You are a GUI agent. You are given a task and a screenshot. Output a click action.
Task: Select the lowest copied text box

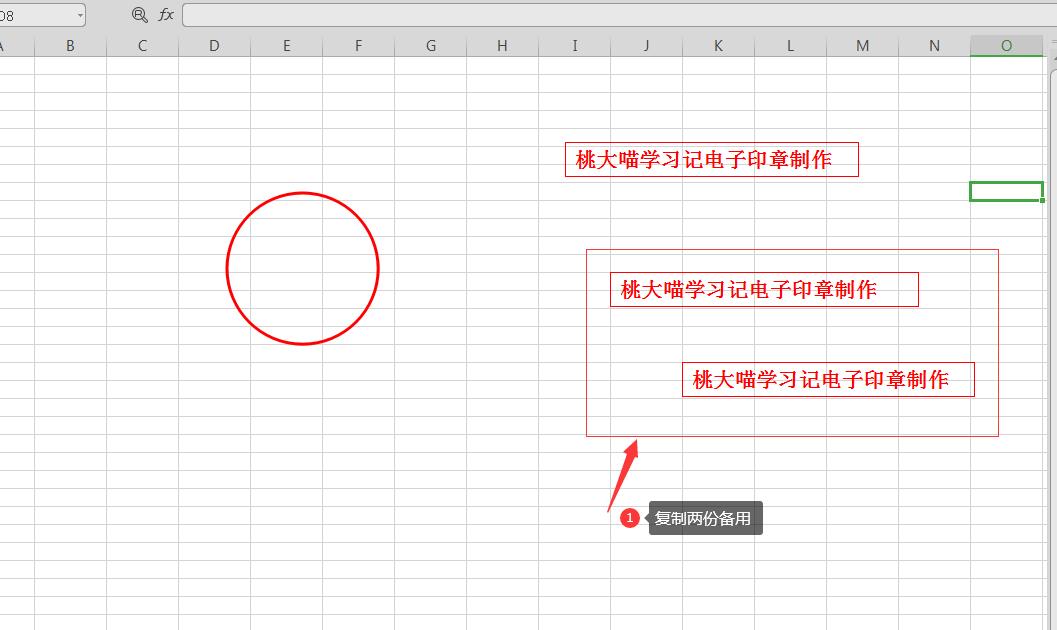(827, 380)
